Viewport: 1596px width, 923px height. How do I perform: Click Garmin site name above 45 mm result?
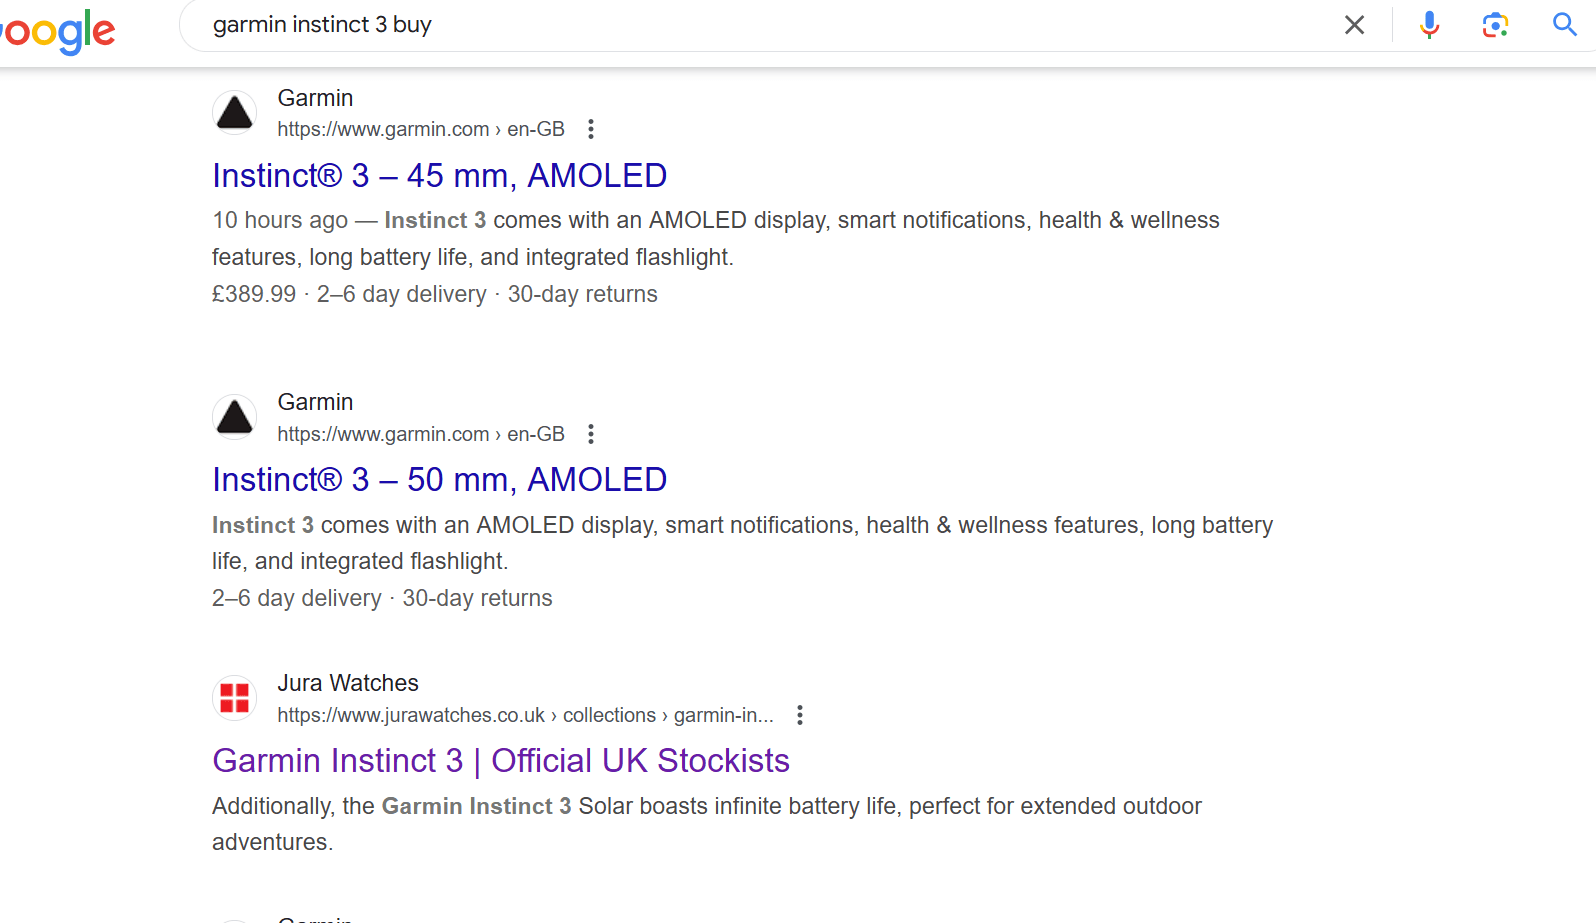315,98
